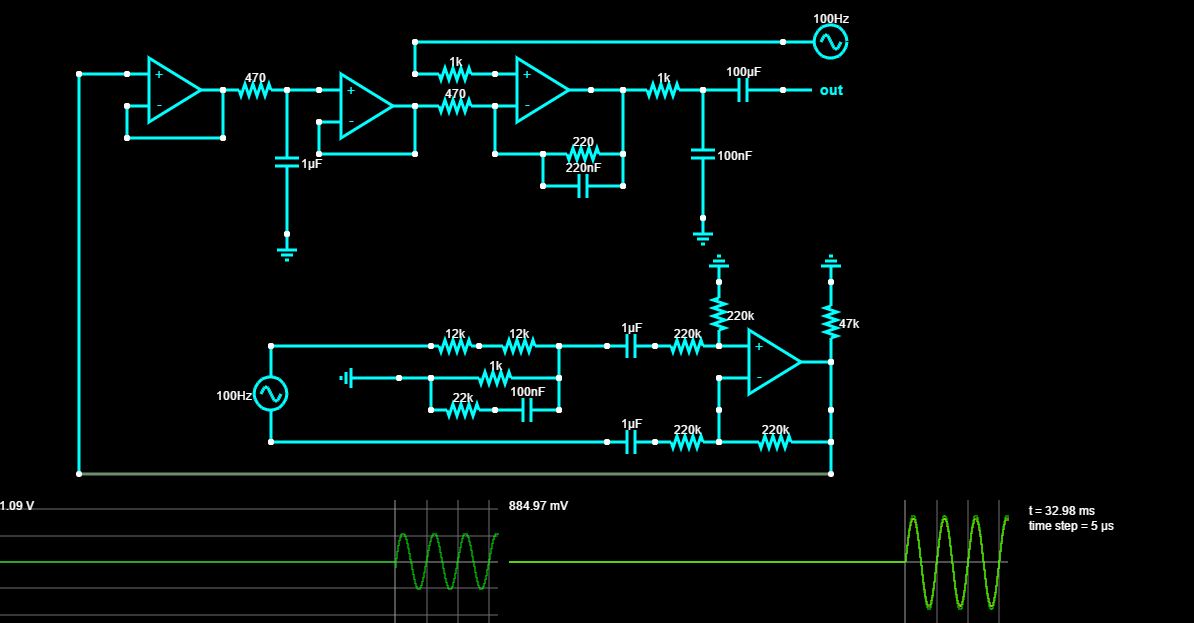This screenshot has height=623, width=1194.
Task: Click the 884.97 mV scope reading
Action: pos(538,506)
